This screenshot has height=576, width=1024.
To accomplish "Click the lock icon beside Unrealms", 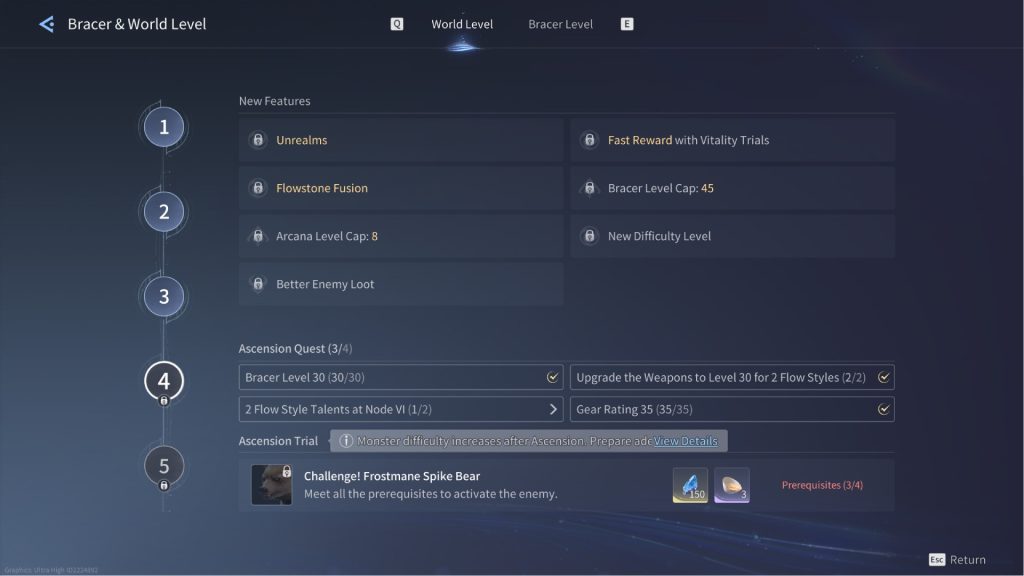I will [x=257, y=140].
